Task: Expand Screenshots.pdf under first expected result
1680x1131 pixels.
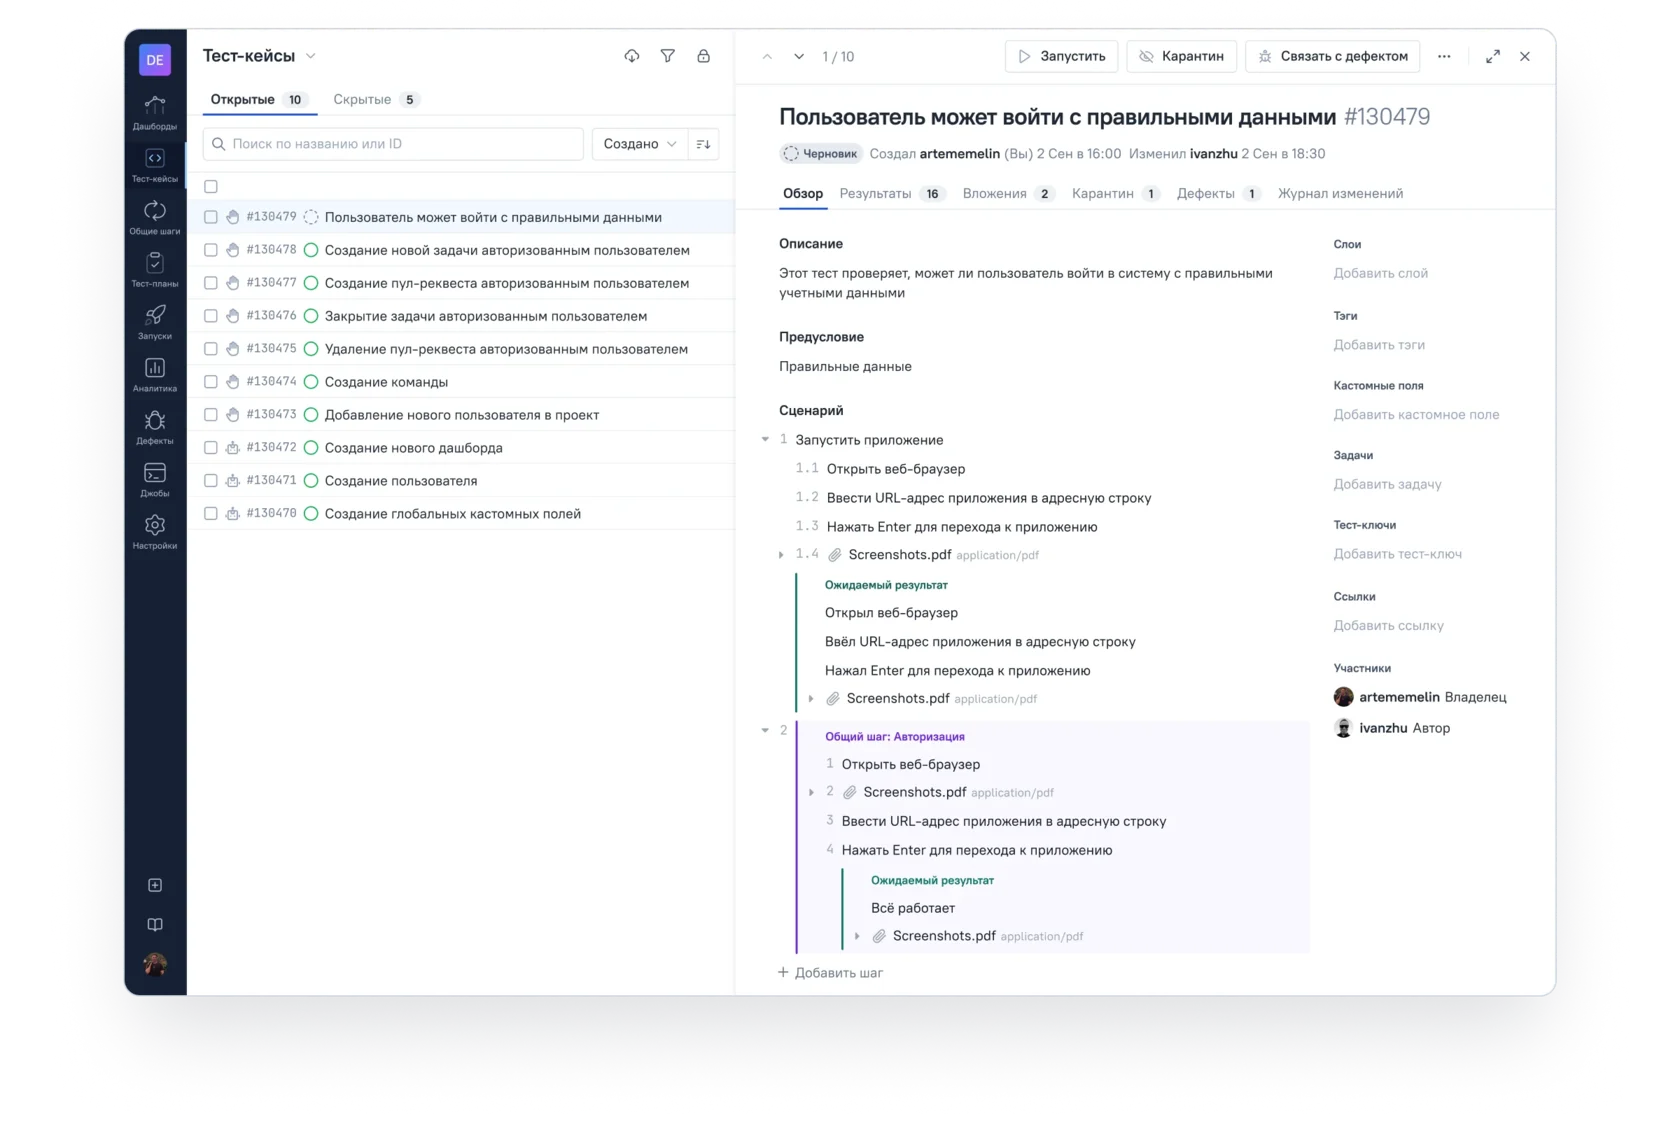Action: pyautogui.click(x=811, y=699)
